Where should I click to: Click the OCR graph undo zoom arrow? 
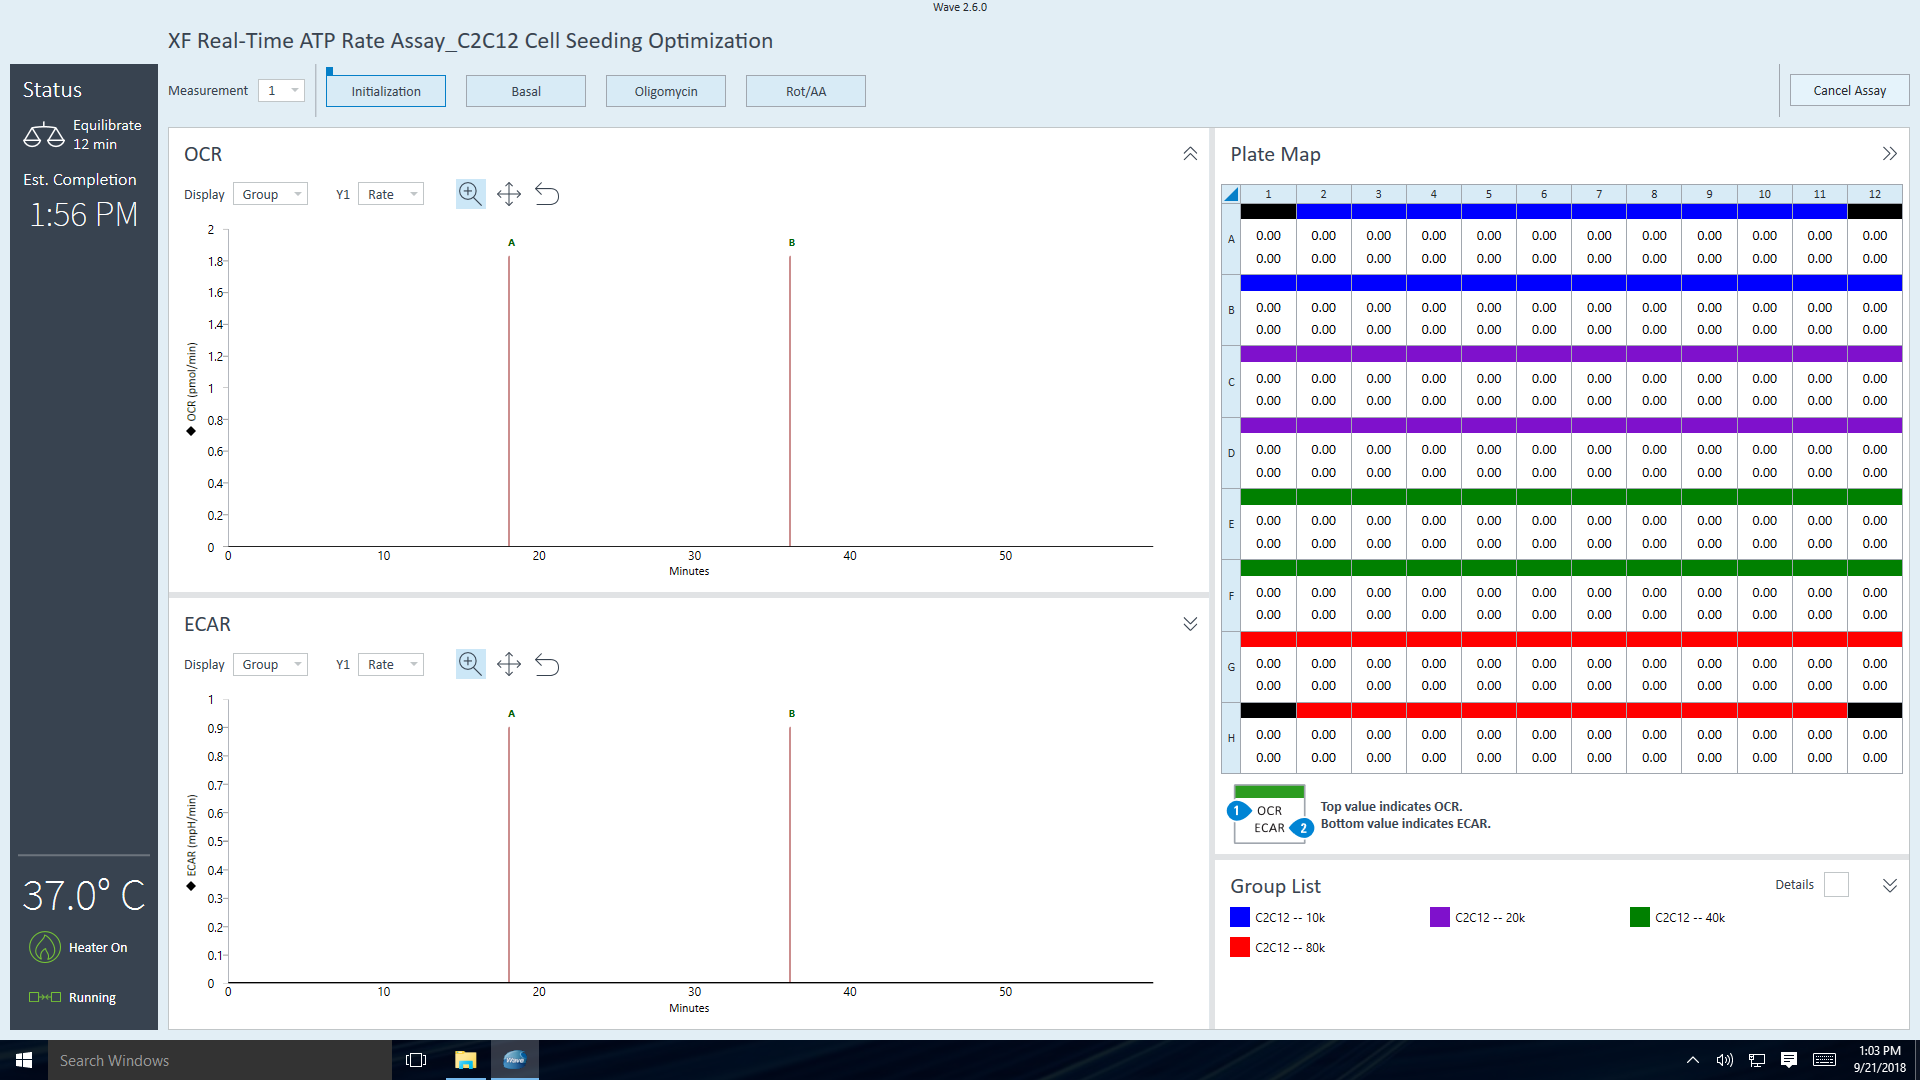(x=547, y=194)
